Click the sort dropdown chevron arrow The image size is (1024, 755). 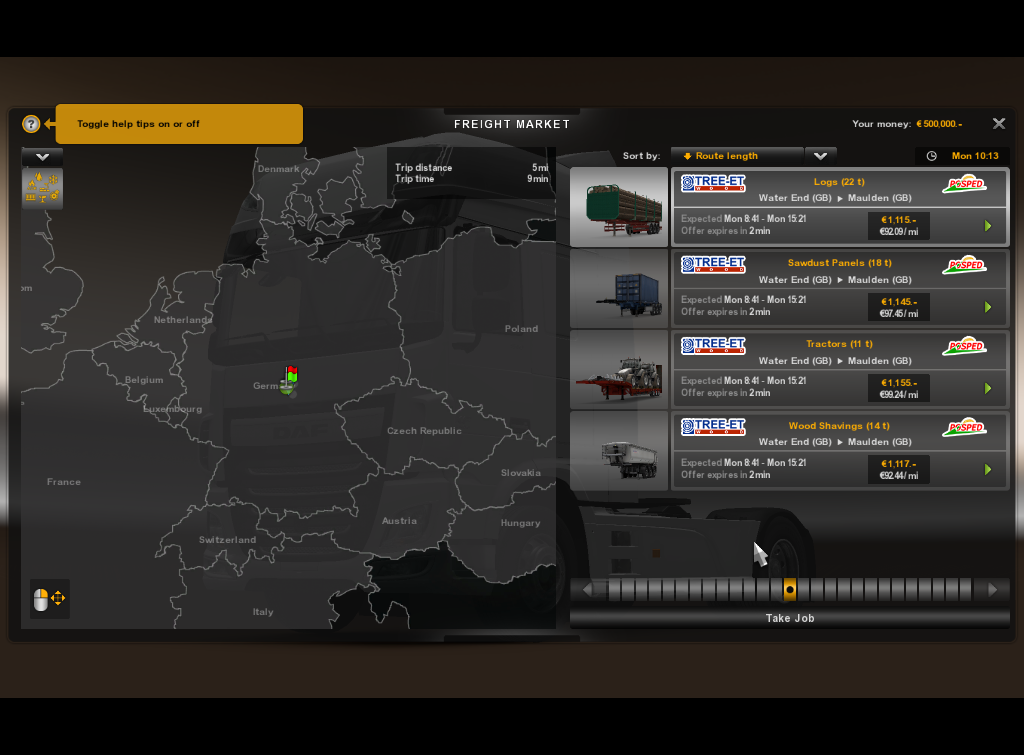[820, 156]
